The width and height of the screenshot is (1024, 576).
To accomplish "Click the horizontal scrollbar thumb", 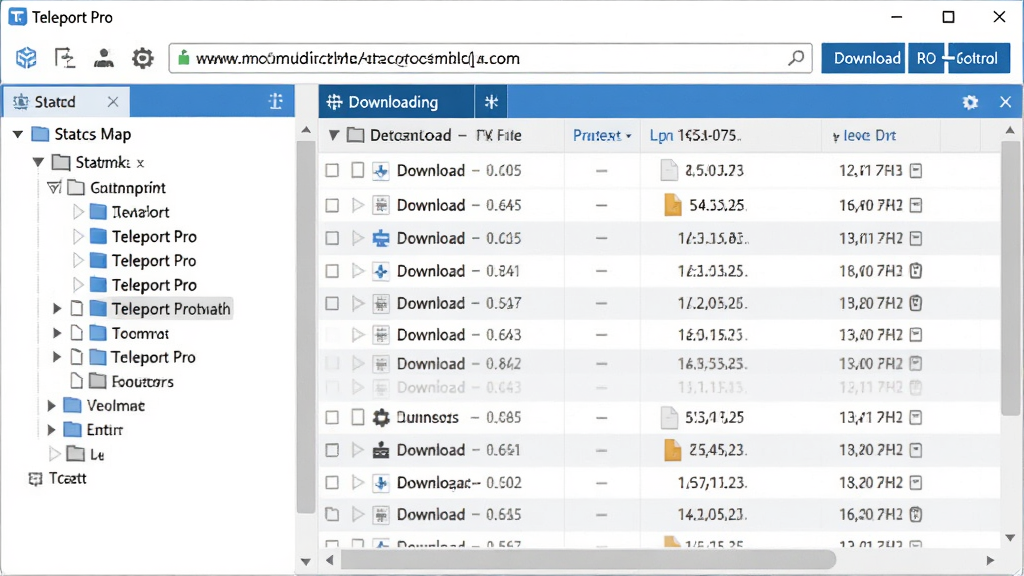I will tap(588, 560).
